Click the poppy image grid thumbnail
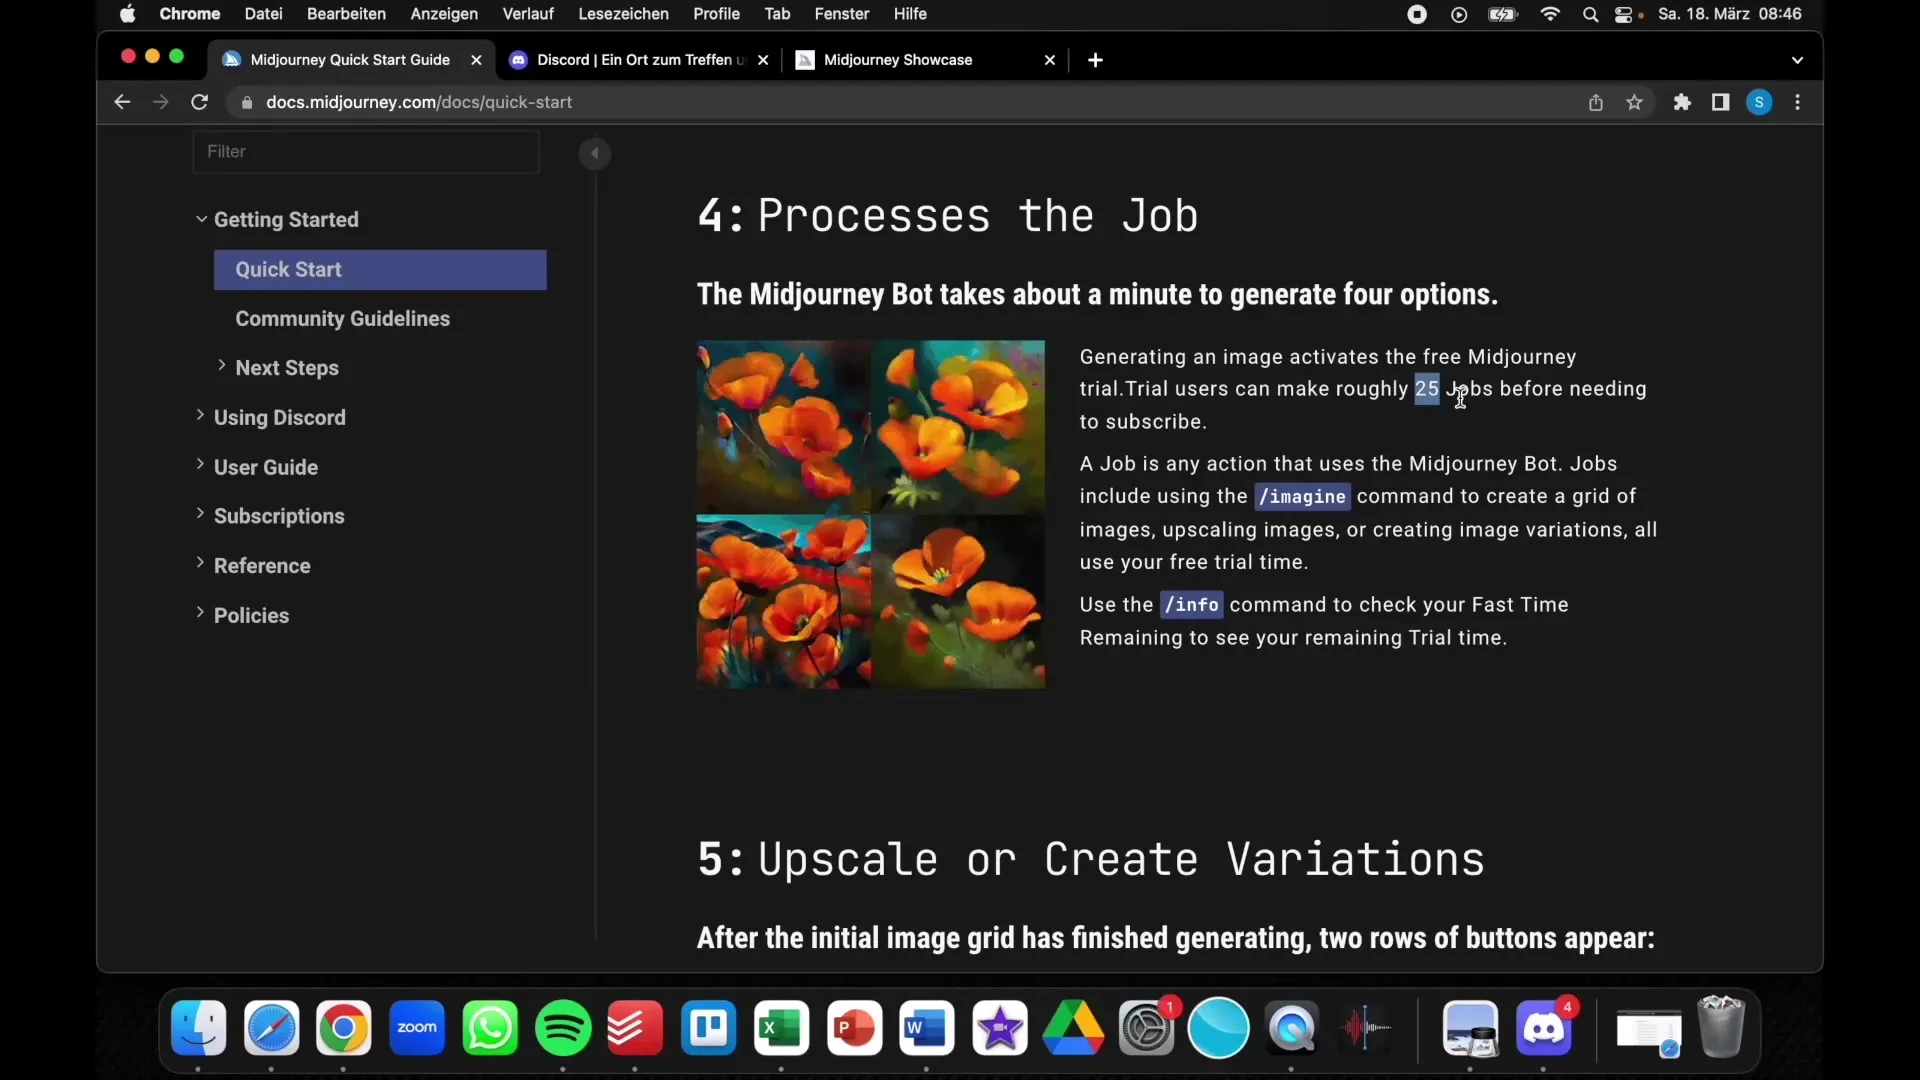 870,514
